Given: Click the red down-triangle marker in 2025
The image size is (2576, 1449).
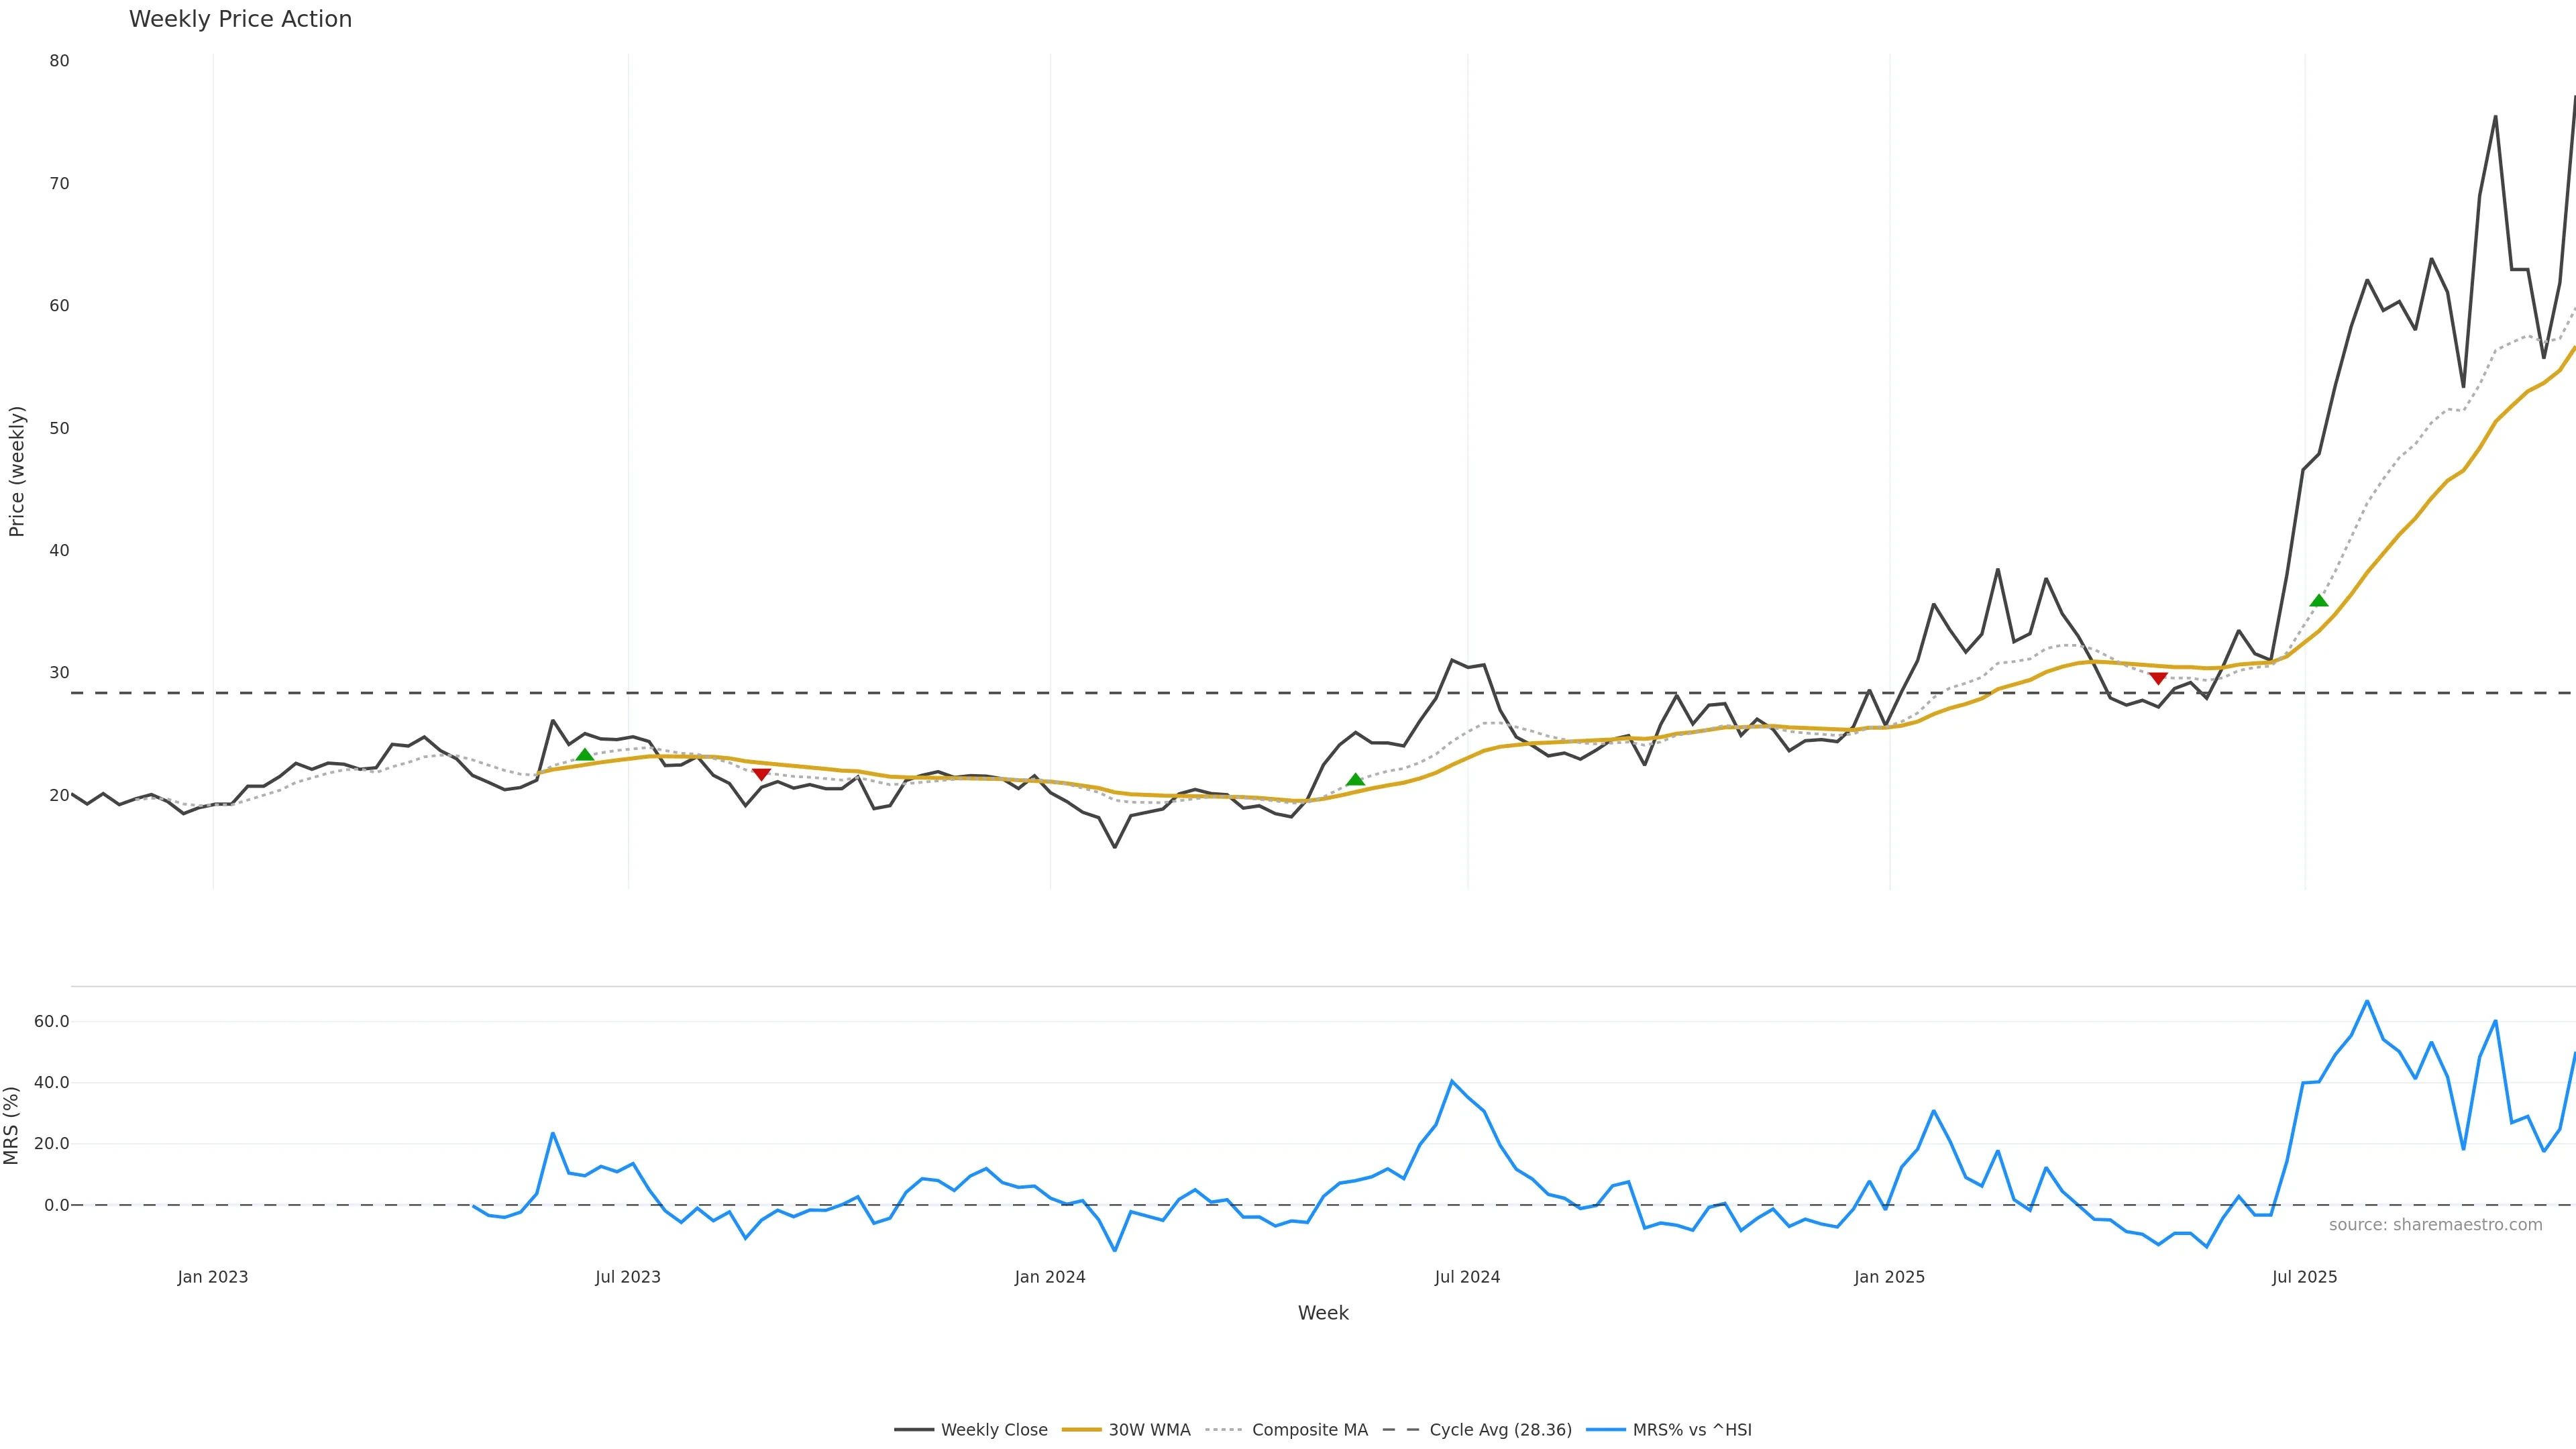Looking at the screenshot, I should 2158,678.
